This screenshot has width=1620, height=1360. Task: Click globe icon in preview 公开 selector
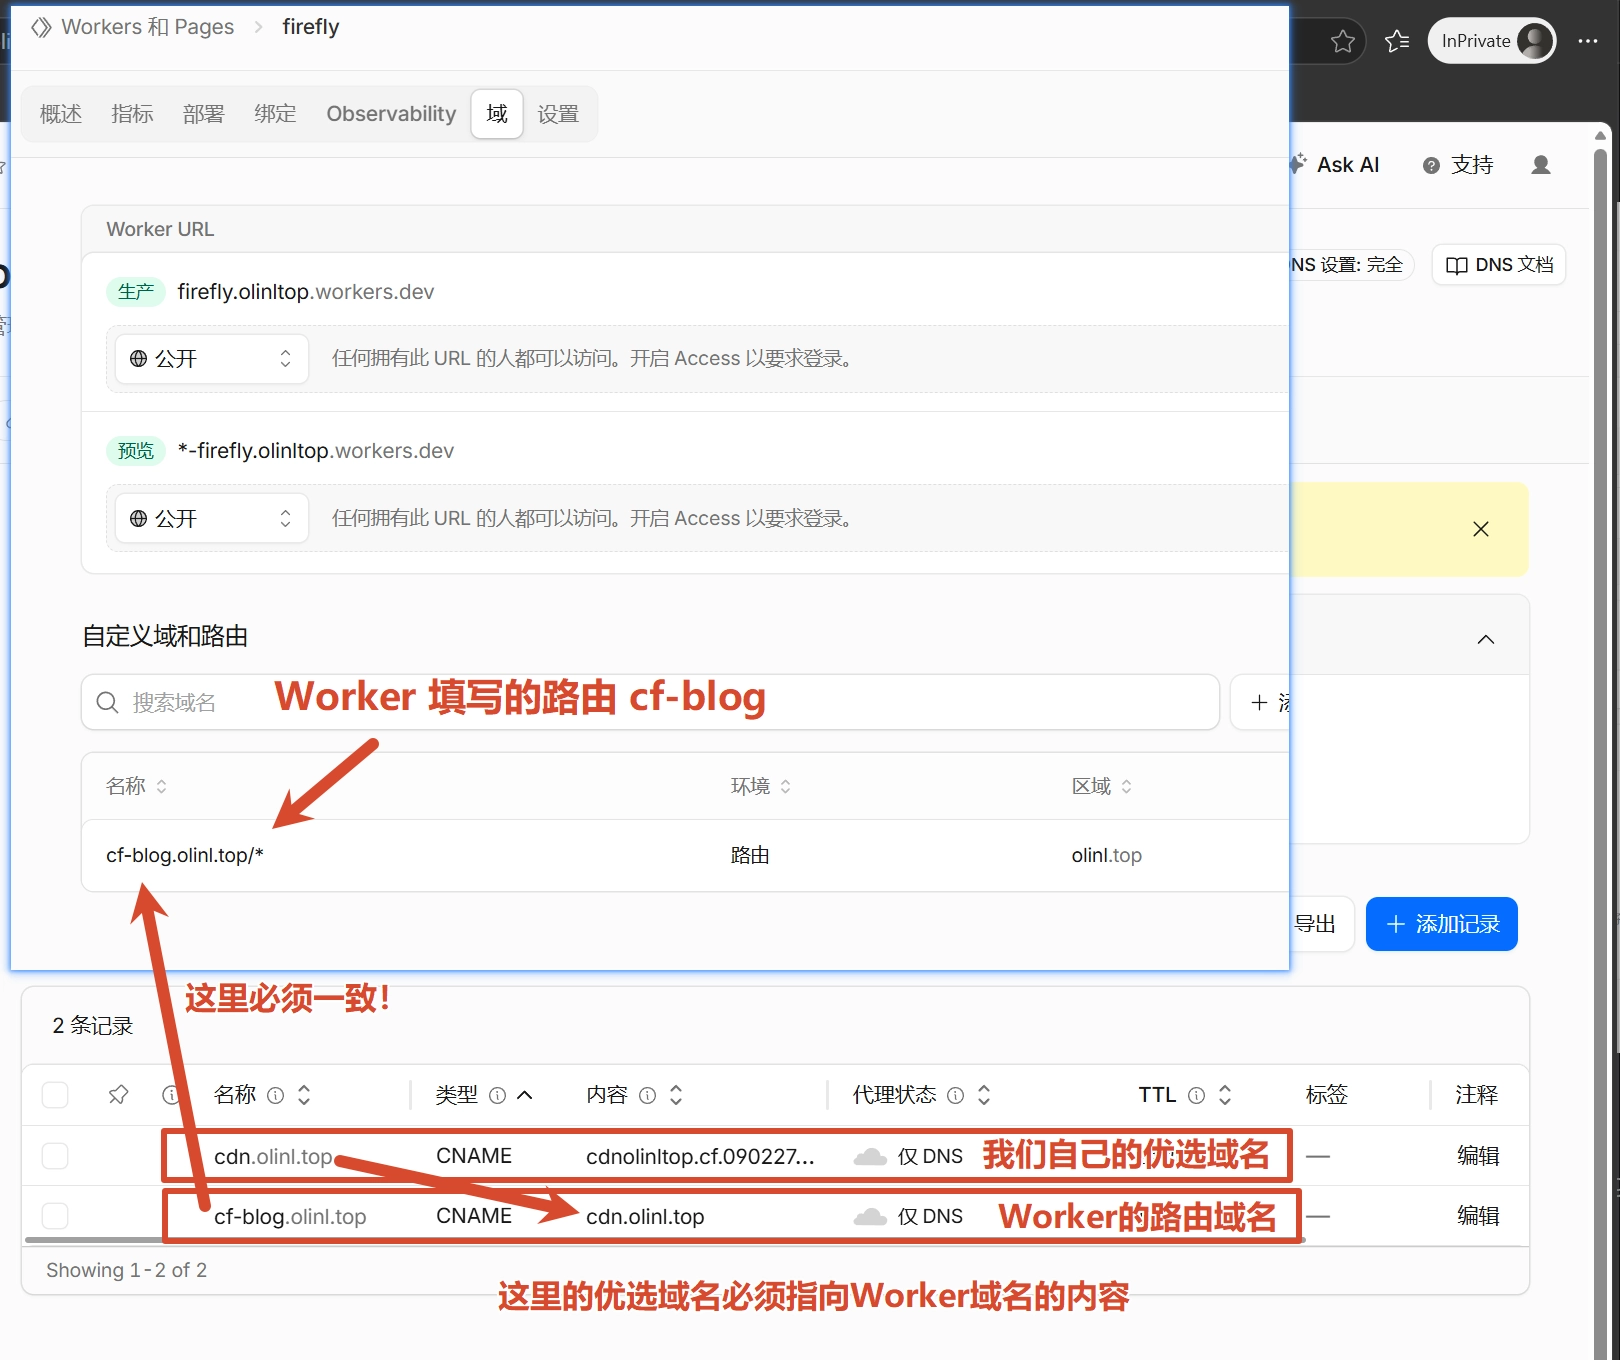[x=139, y=519]
